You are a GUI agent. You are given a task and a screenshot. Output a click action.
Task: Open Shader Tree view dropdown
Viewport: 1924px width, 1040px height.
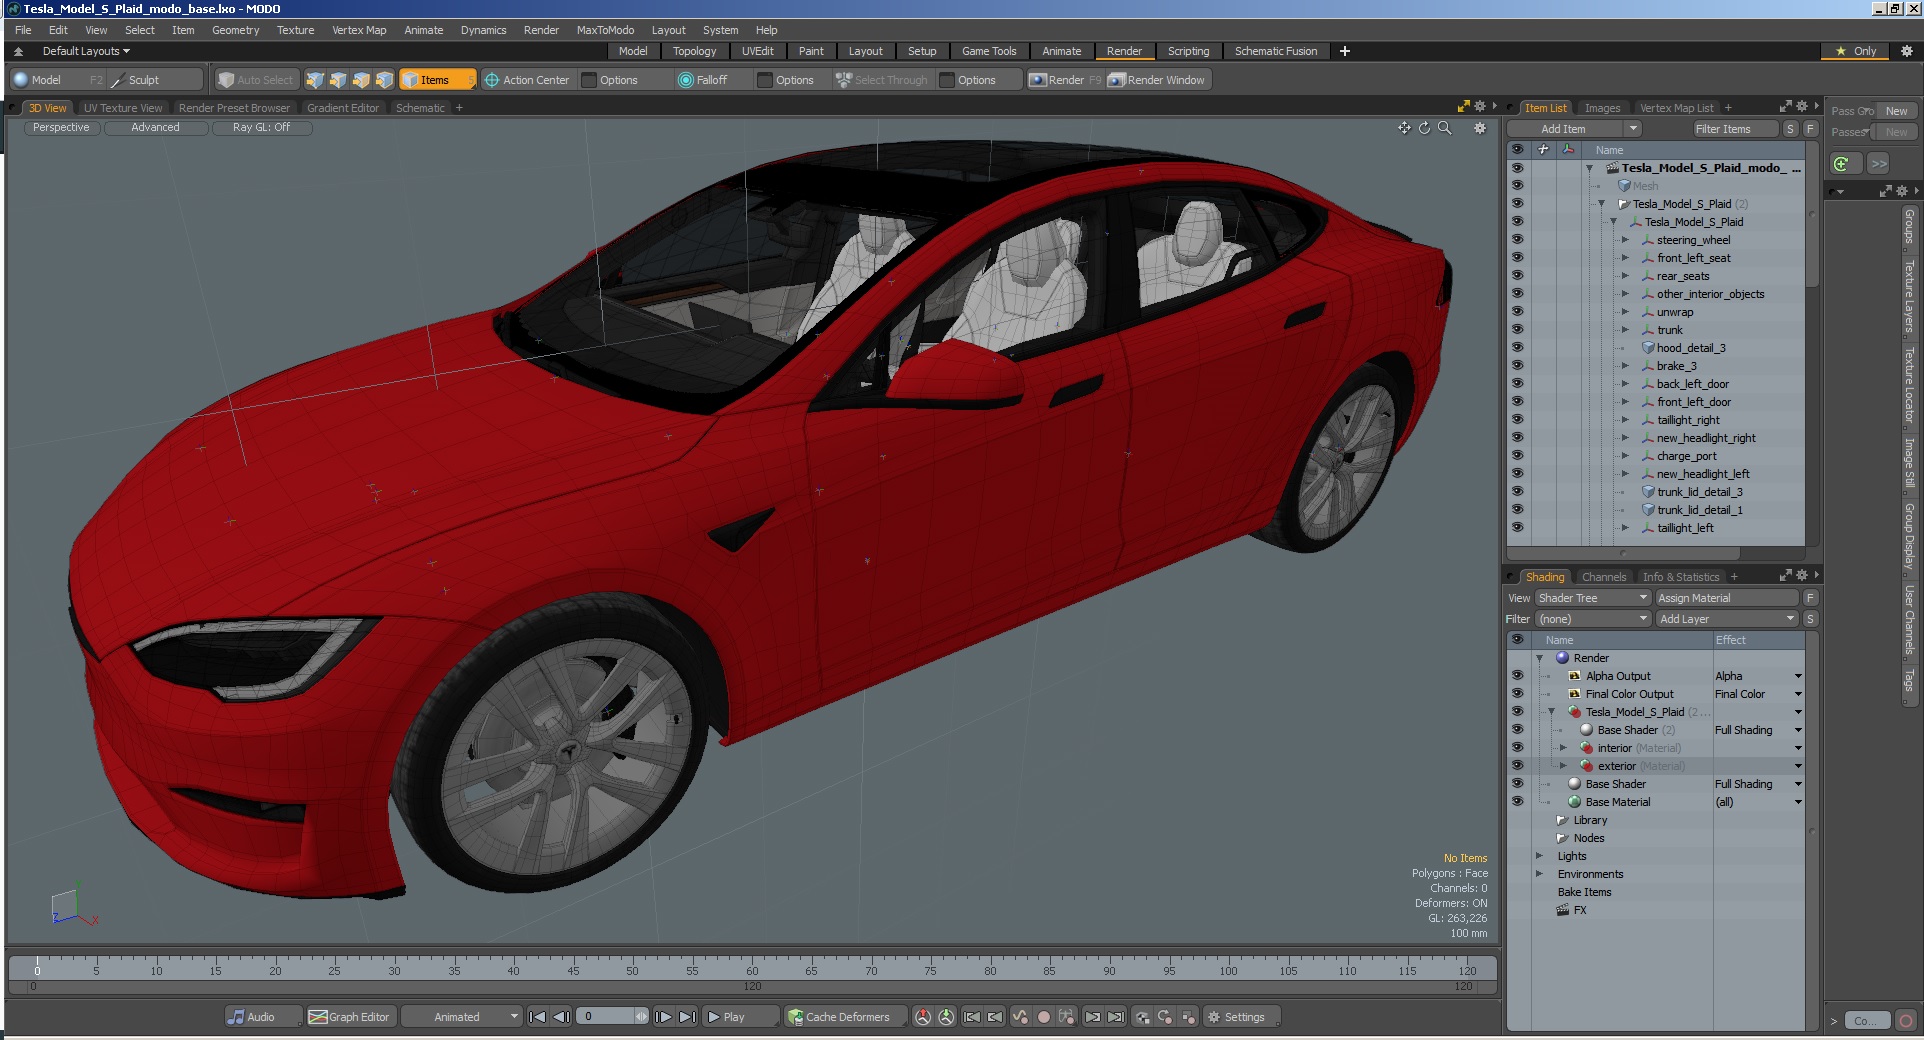pos(1593,598)
